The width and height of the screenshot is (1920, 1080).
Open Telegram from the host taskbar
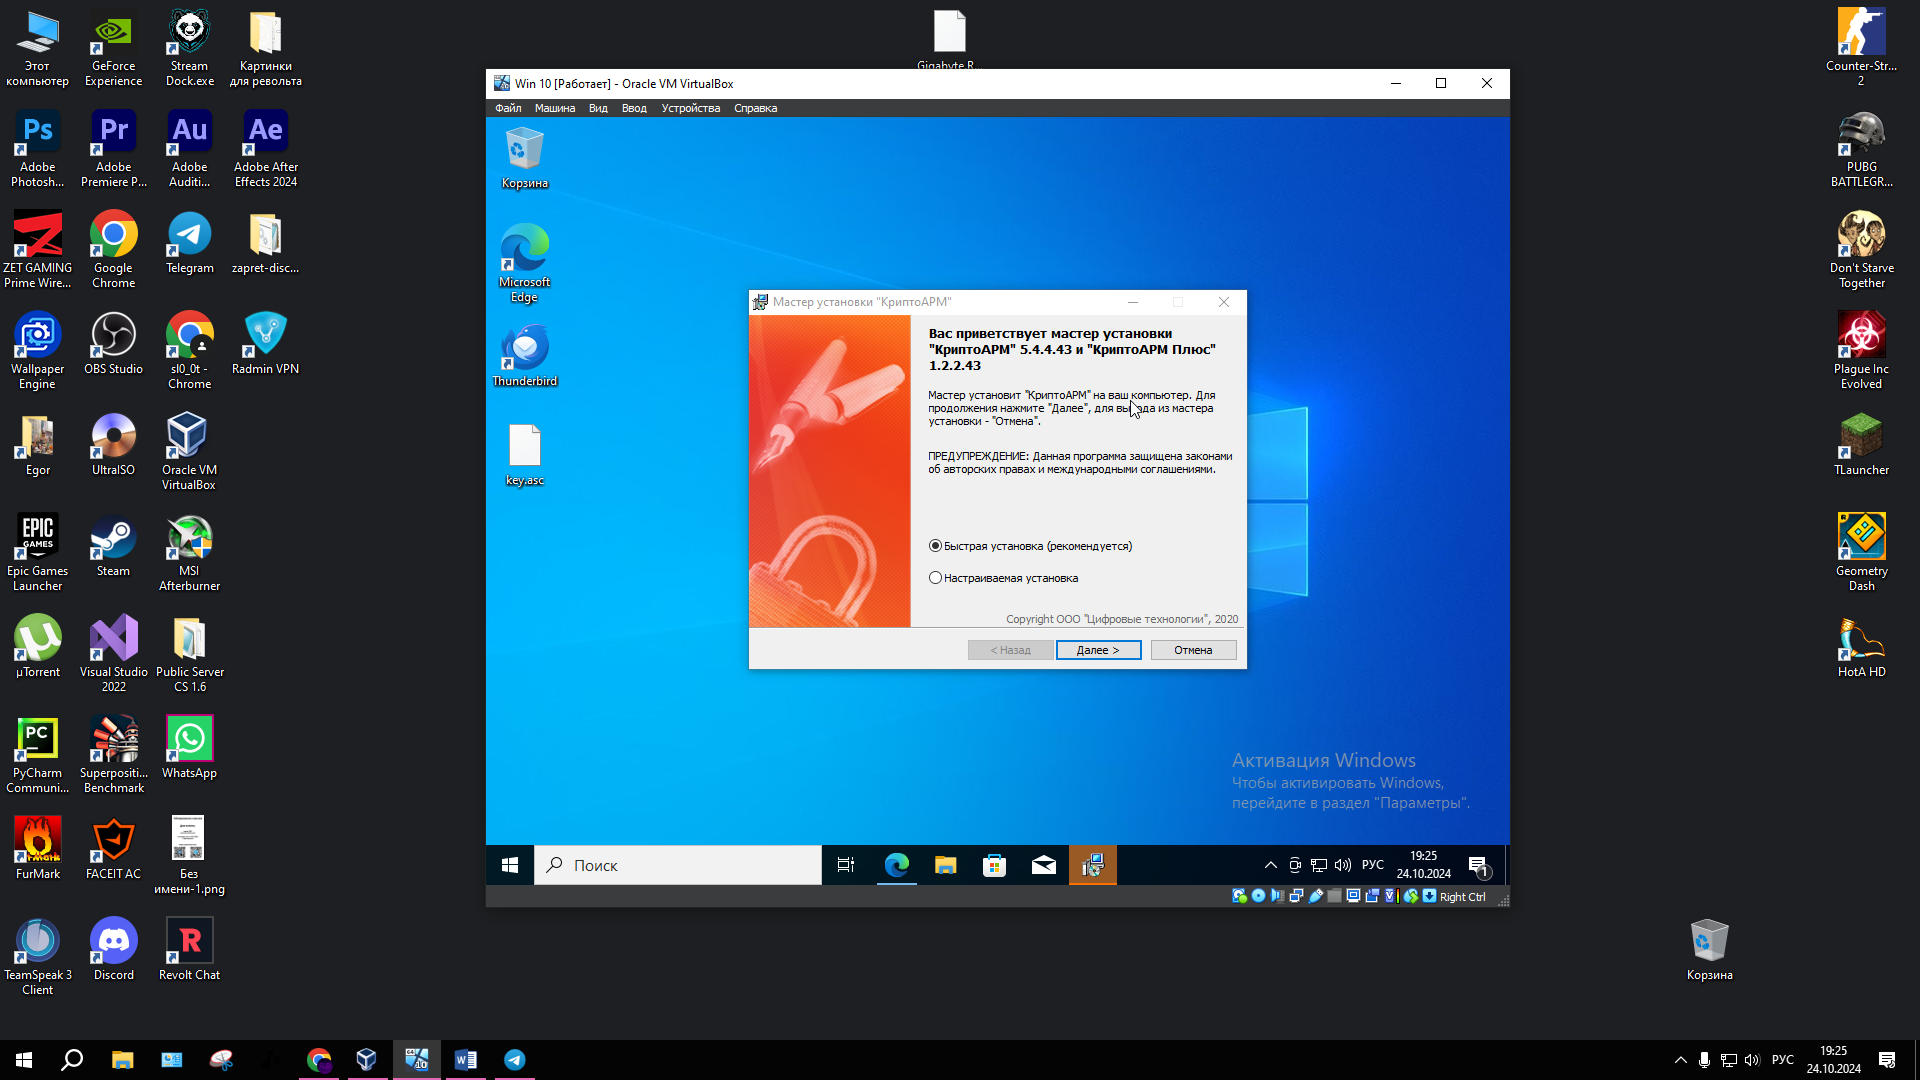[x=515, y=1060]
